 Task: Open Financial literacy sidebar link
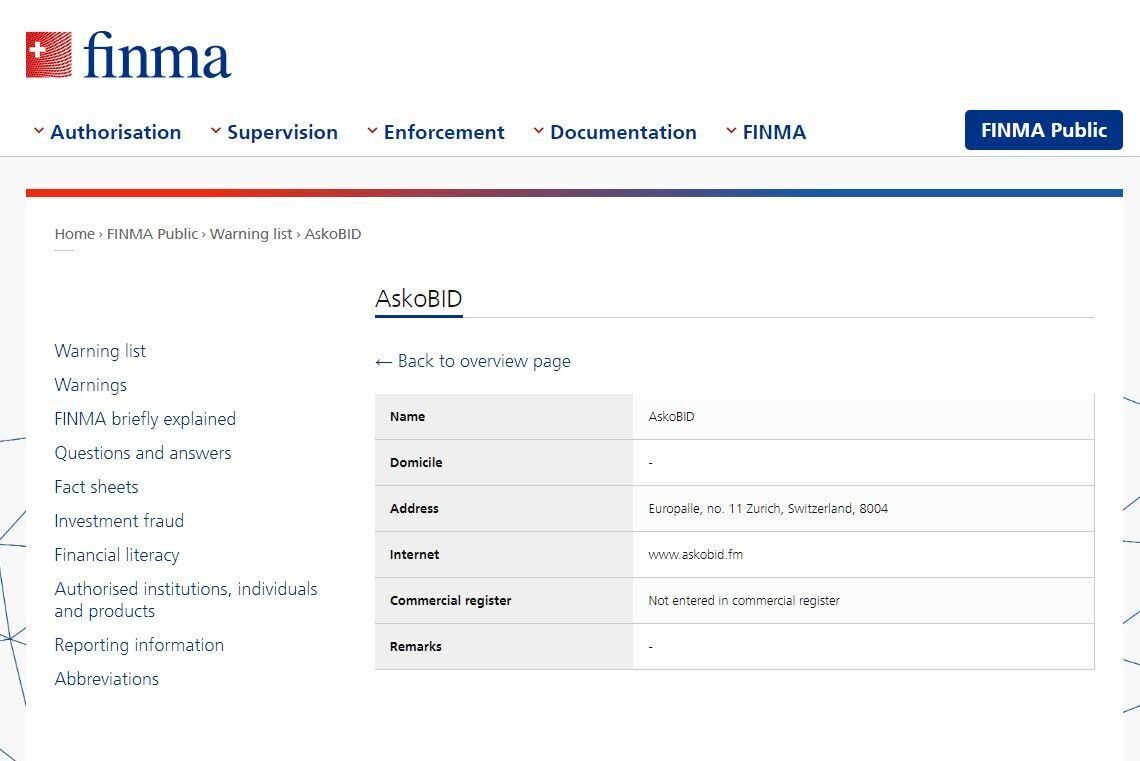(x=117, y=555)
